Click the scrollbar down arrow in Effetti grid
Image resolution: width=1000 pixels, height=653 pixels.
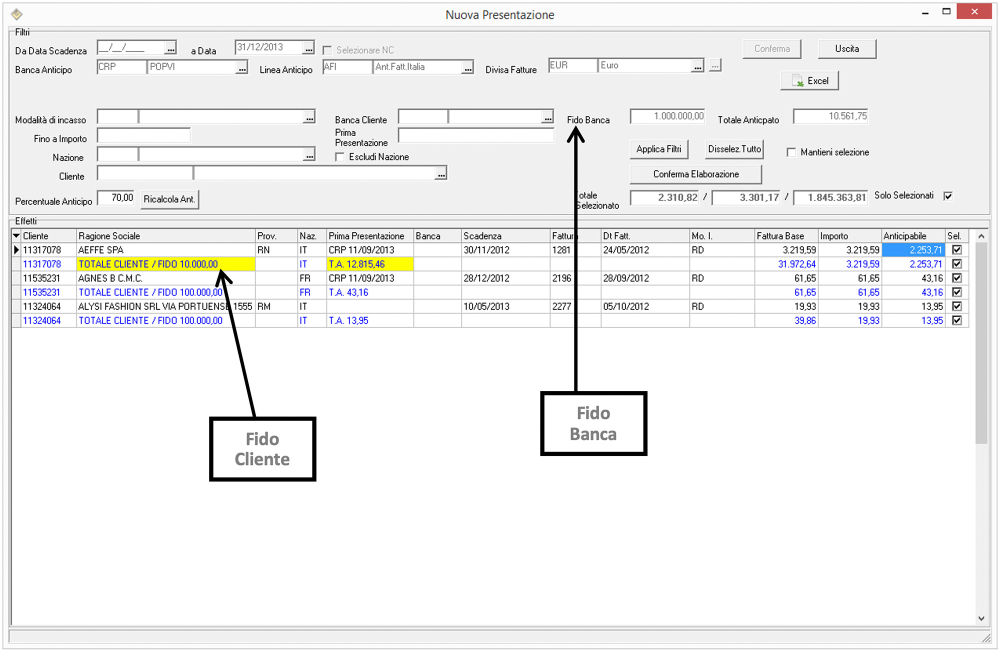pyautogui.click(x=981, y=618)
